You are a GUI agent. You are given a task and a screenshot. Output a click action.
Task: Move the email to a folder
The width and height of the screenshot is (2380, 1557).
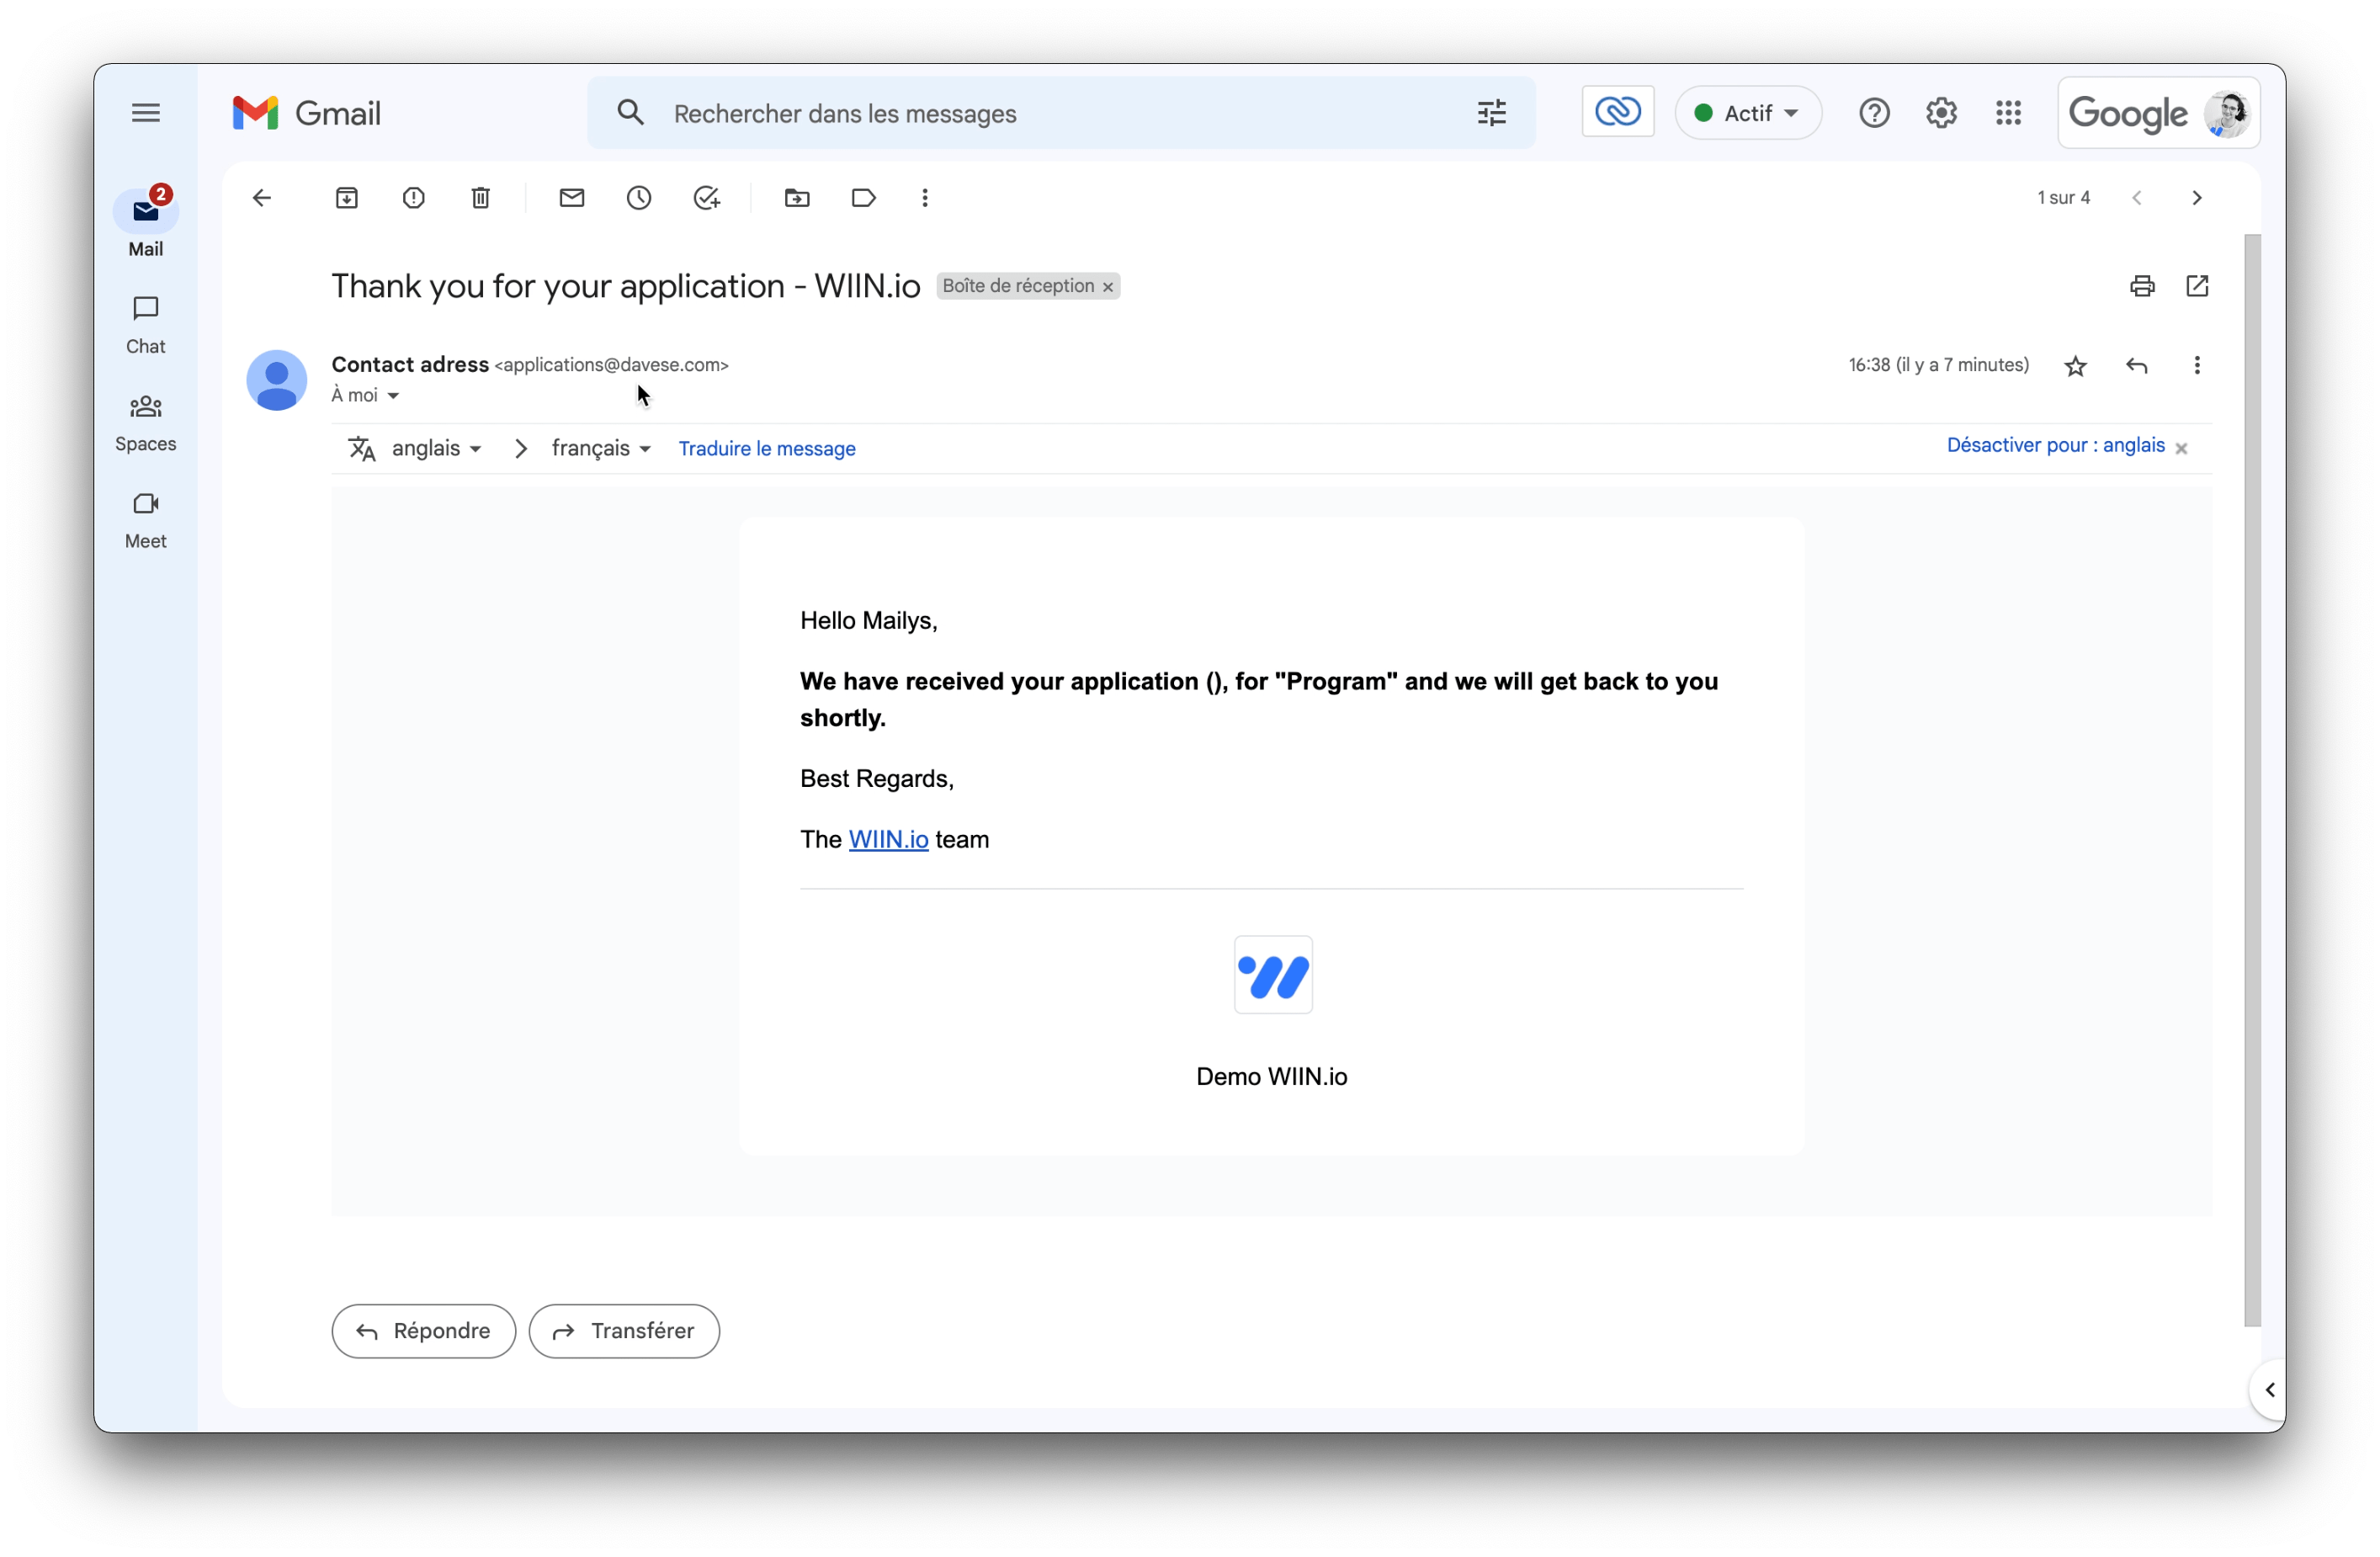(x=796, y=198)
